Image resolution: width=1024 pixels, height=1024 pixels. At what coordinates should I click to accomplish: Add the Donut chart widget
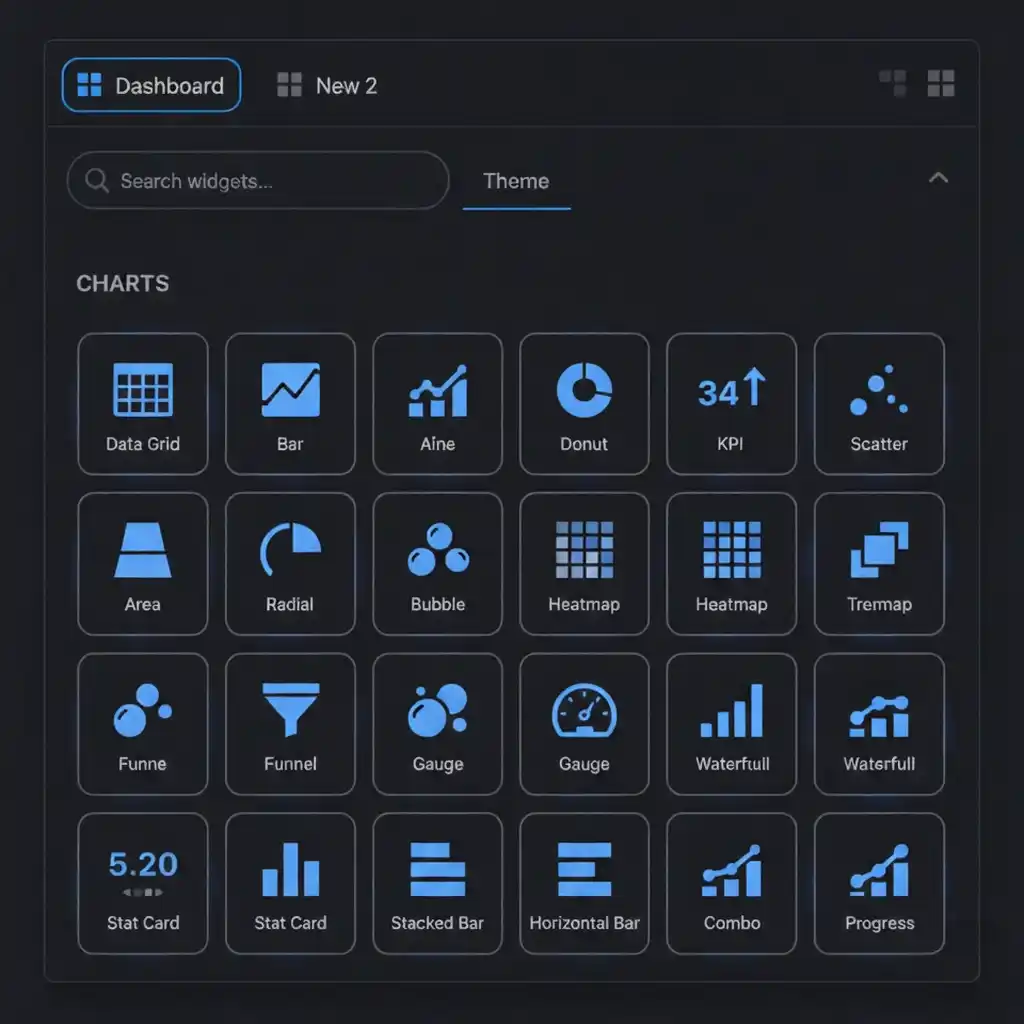pos(584,403)
